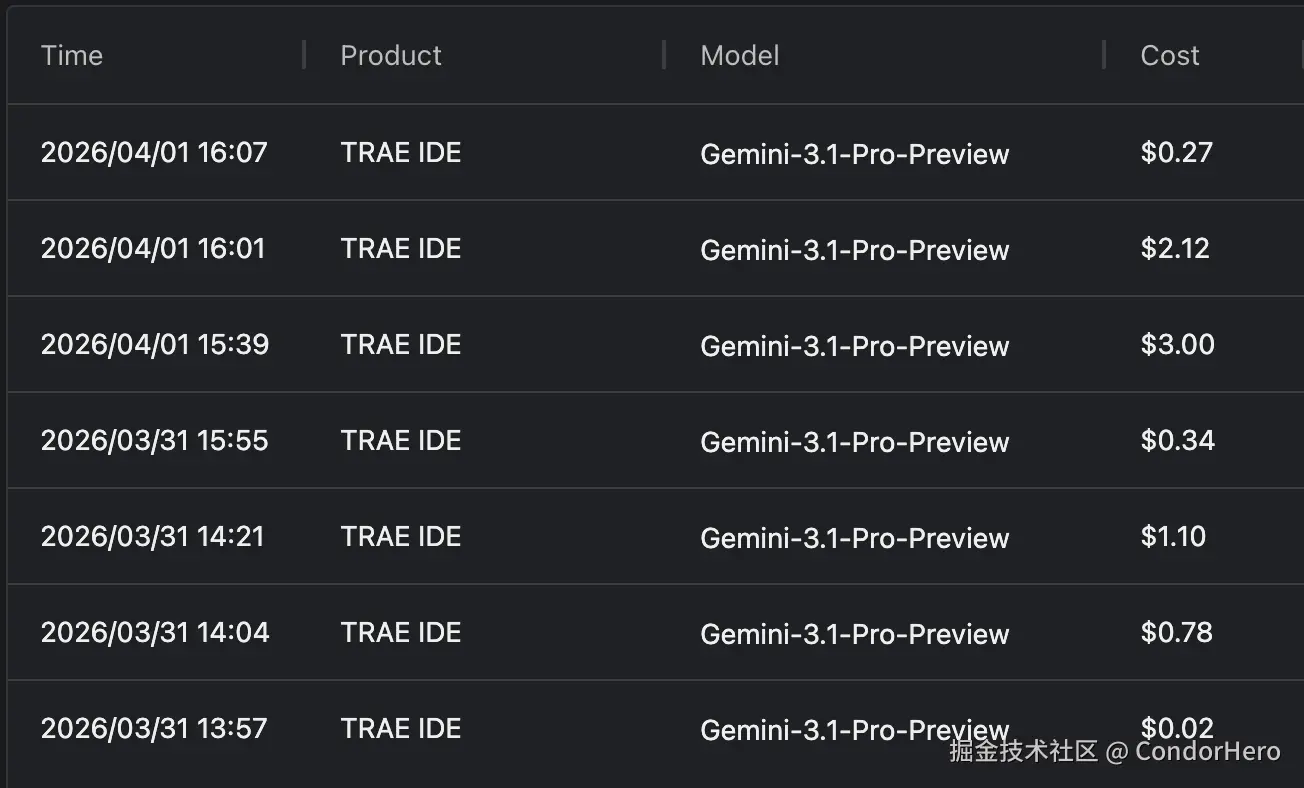1304x788 pixels.
Task: Click the $2.12 cost value
Action: (x=1175, y=249)
